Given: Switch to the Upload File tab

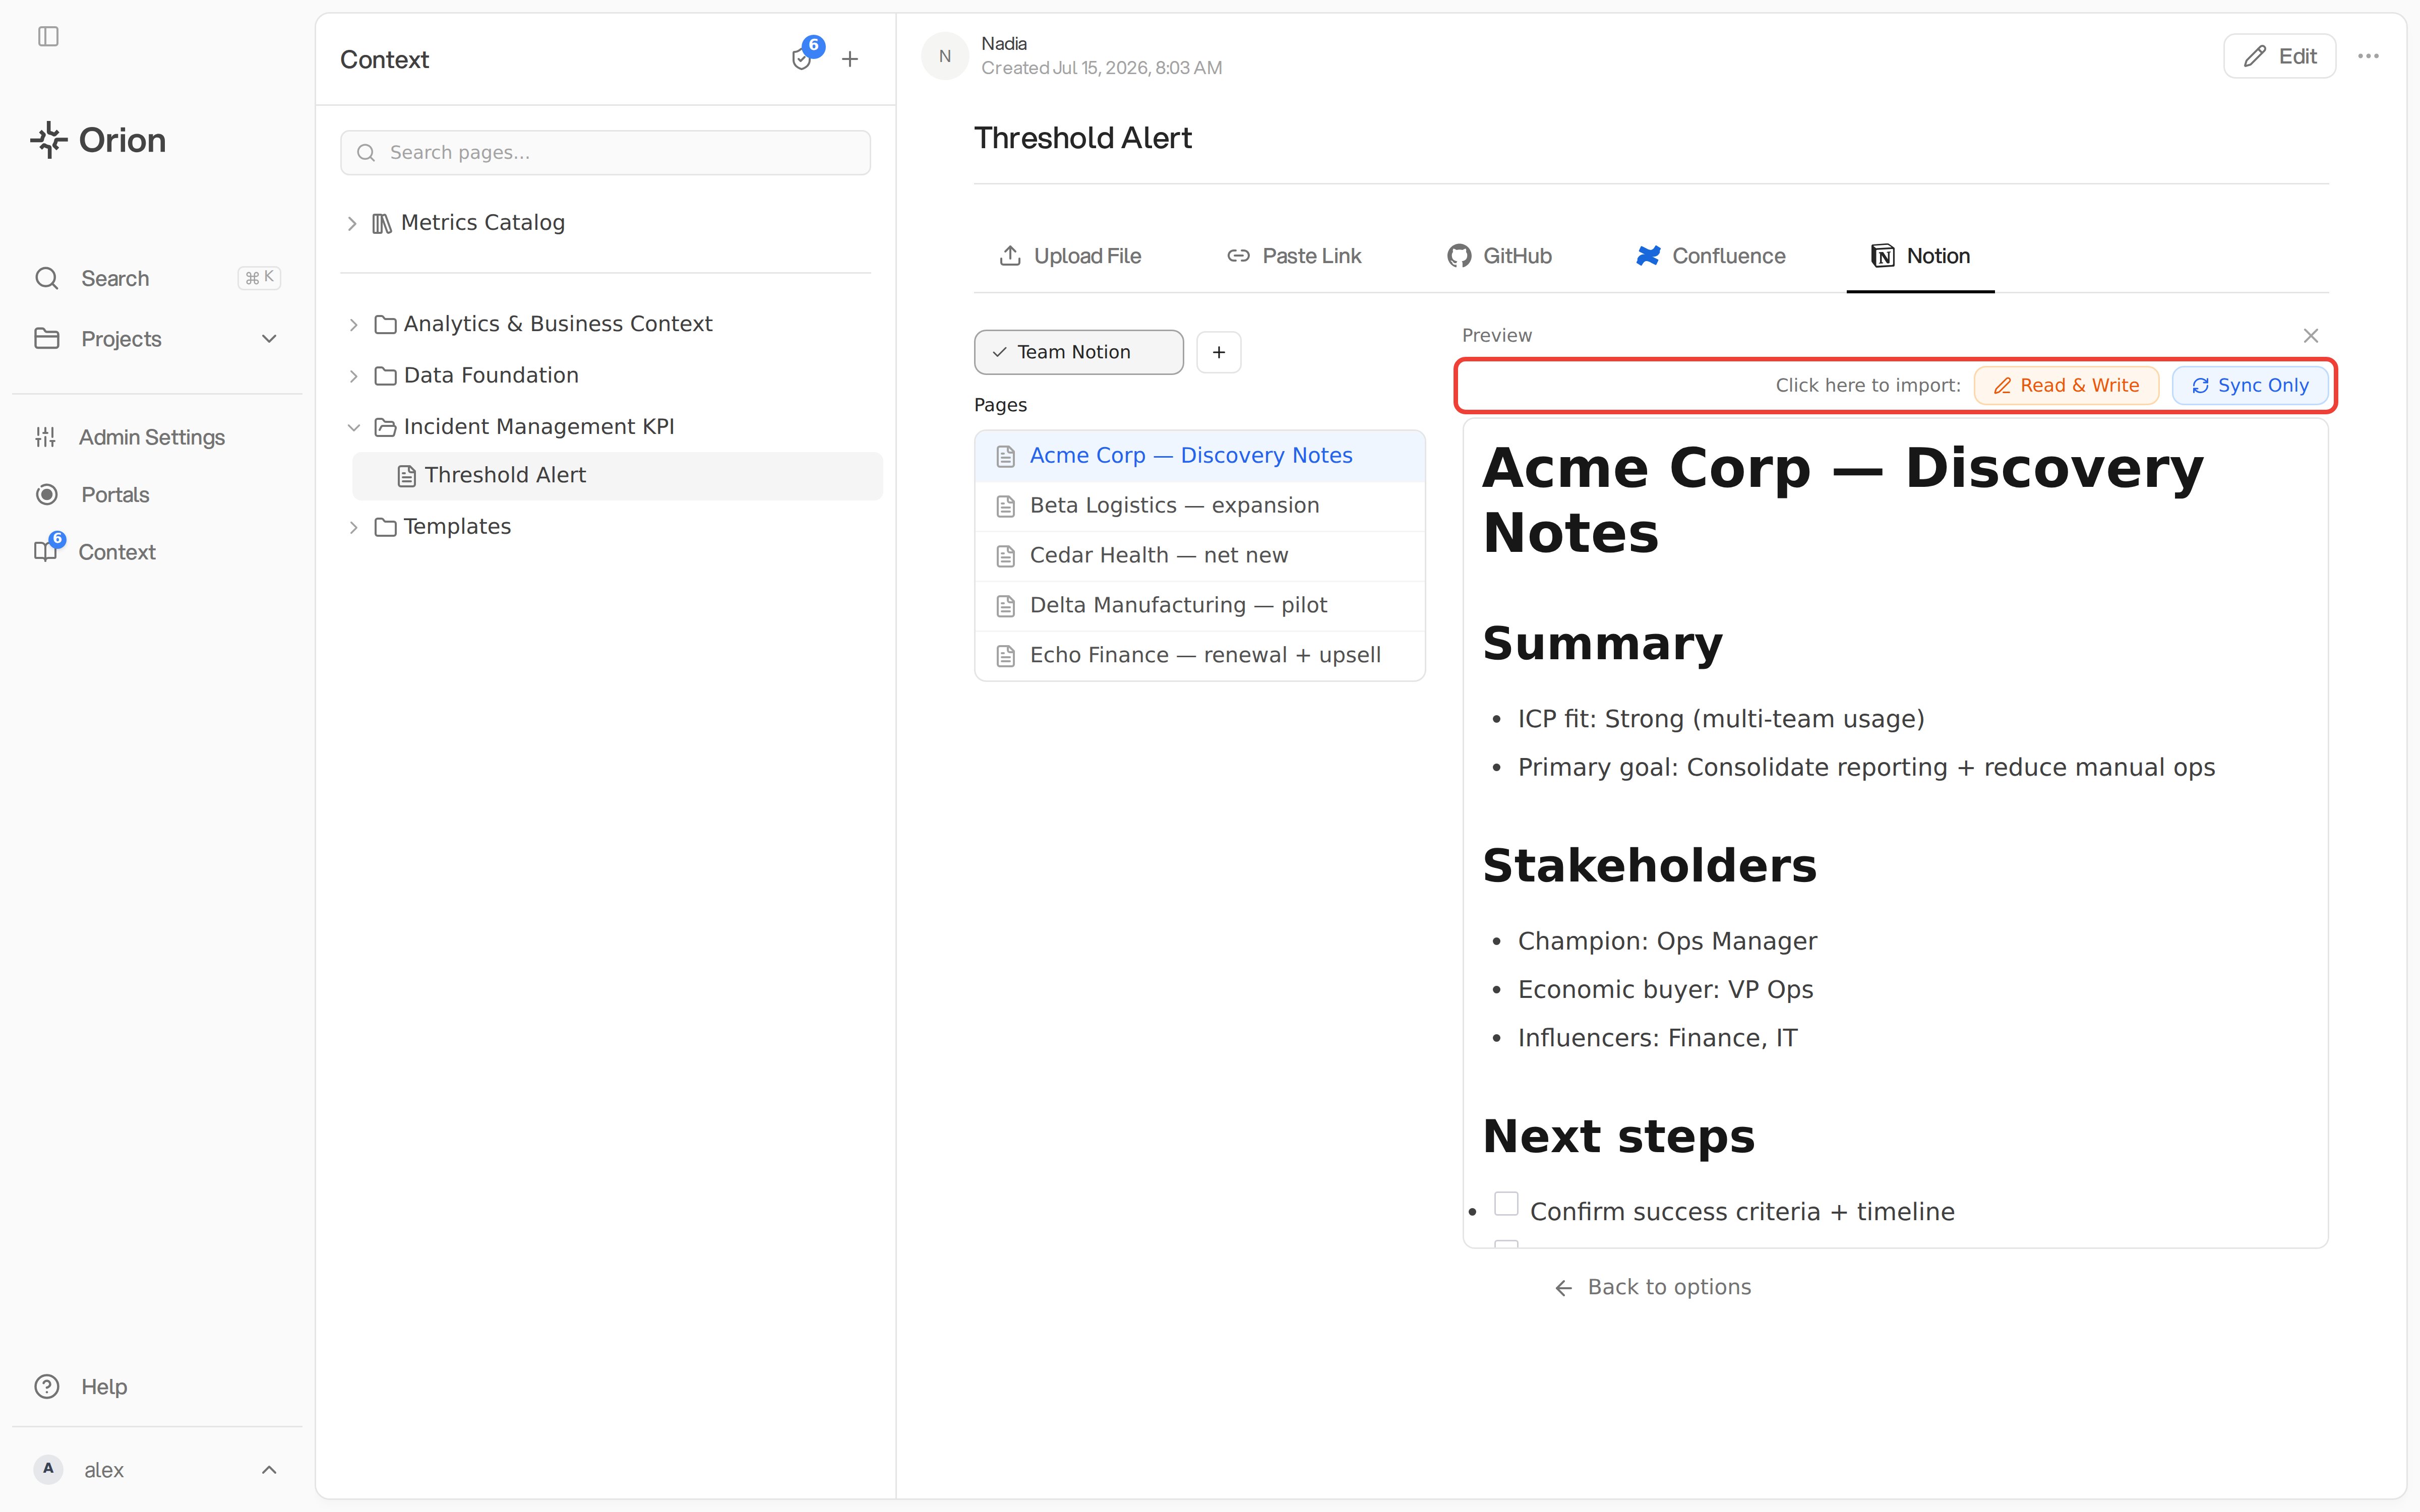Looking at the screenshot, I should (x=1070, y=256).
